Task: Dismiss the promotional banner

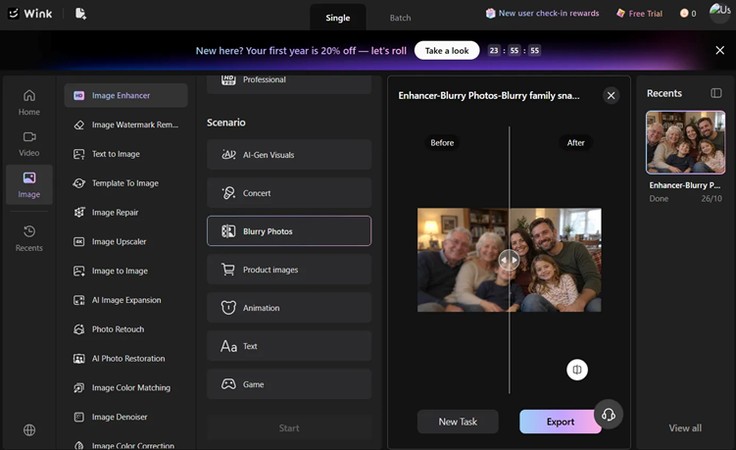Action: (720, 50)
